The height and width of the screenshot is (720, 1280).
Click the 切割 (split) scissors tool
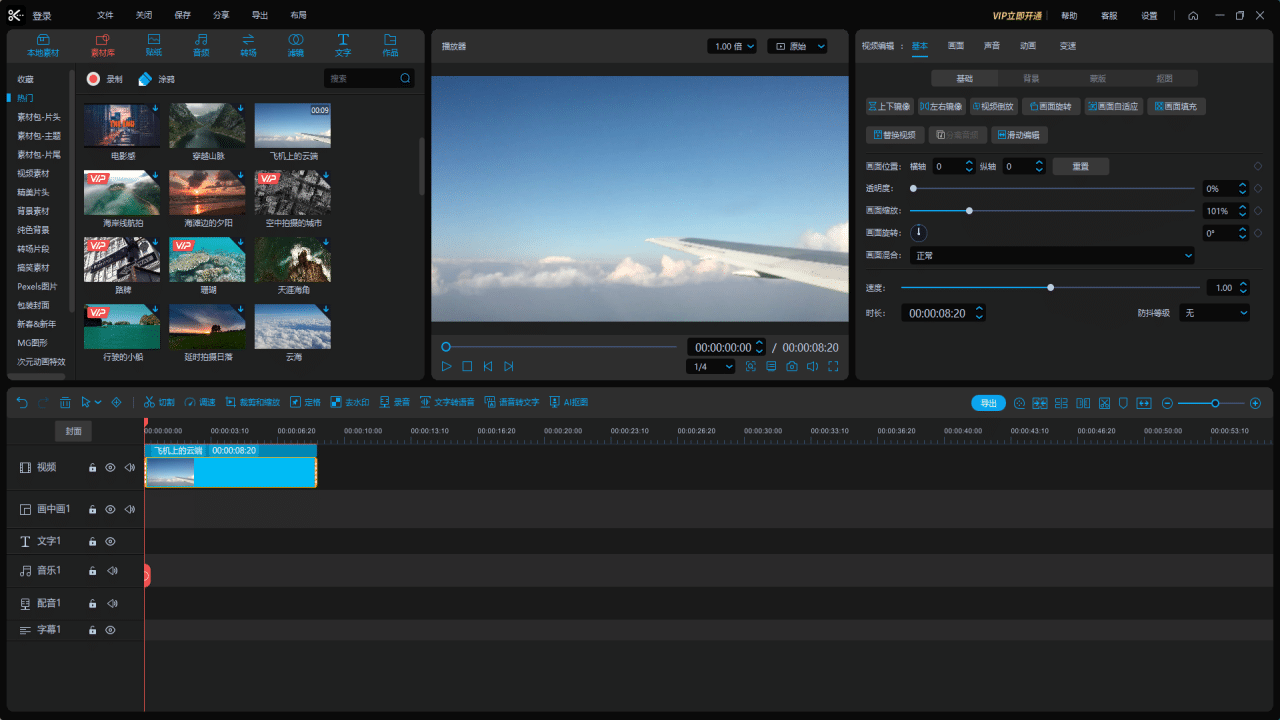click(158, 402)
